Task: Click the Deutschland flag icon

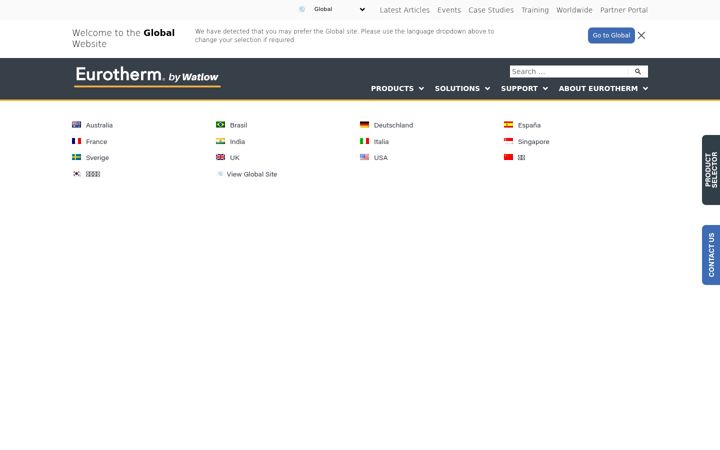Action: (x=364, y=124)
